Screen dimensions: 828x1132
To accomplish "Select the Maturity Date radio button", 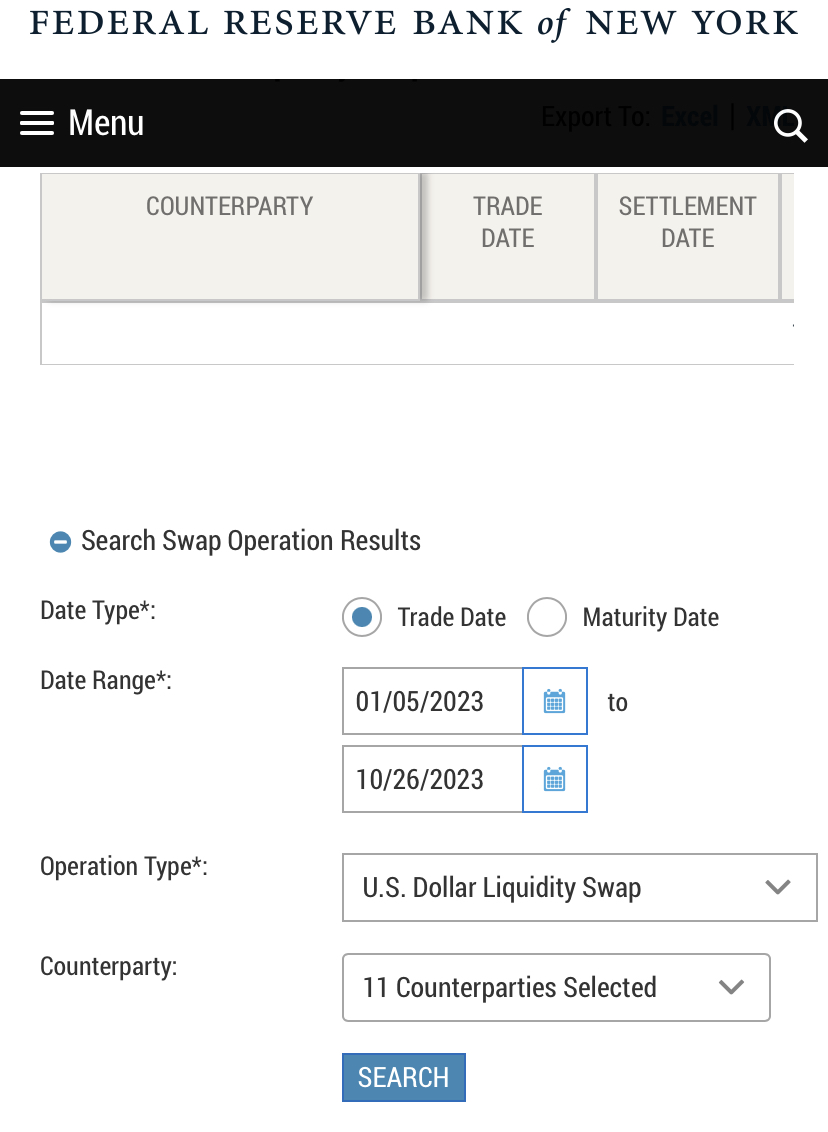I will tap(546, 617).
